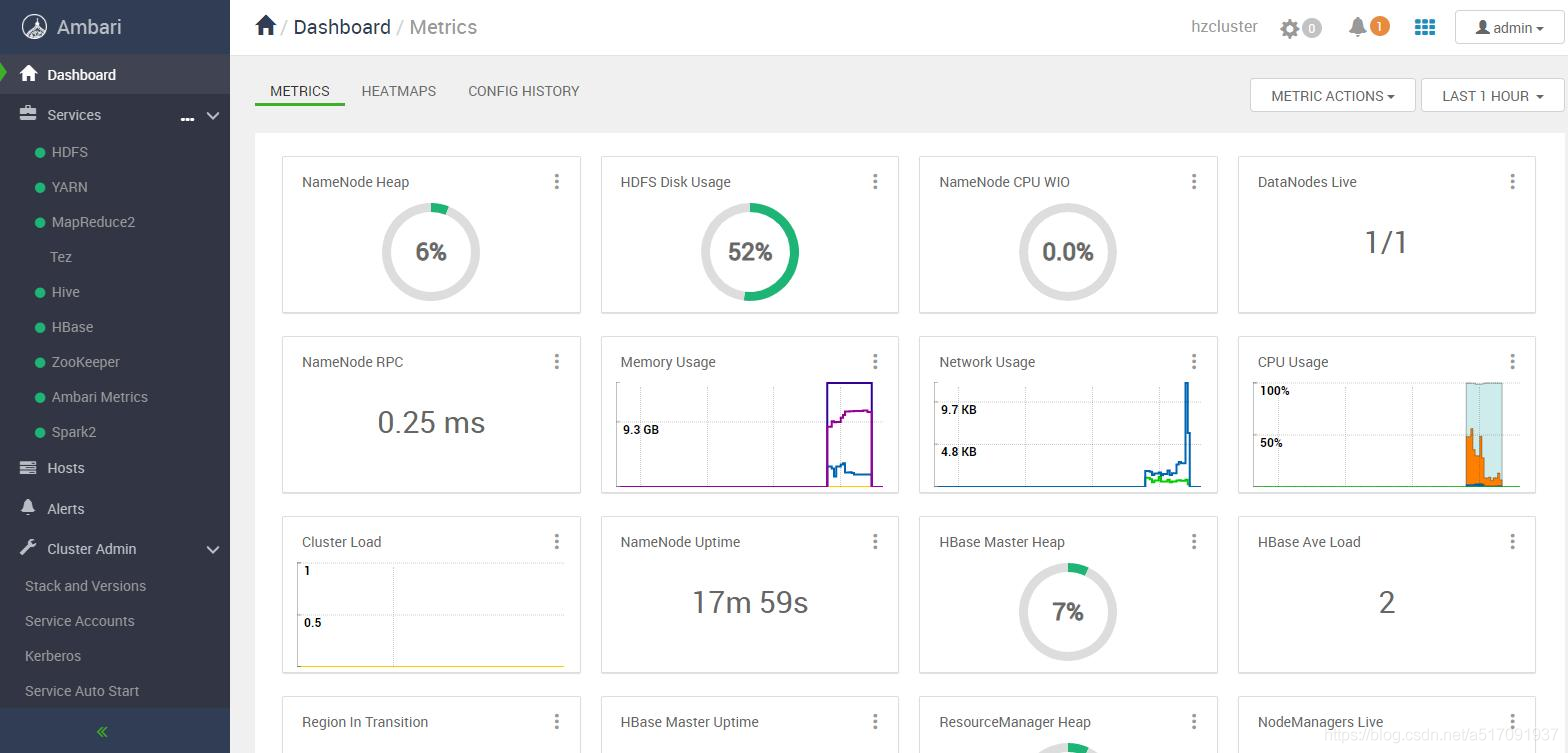Open Region In Transition widget options menu
This screenshot has width=1568, height=753.
(x=557, y=721)
